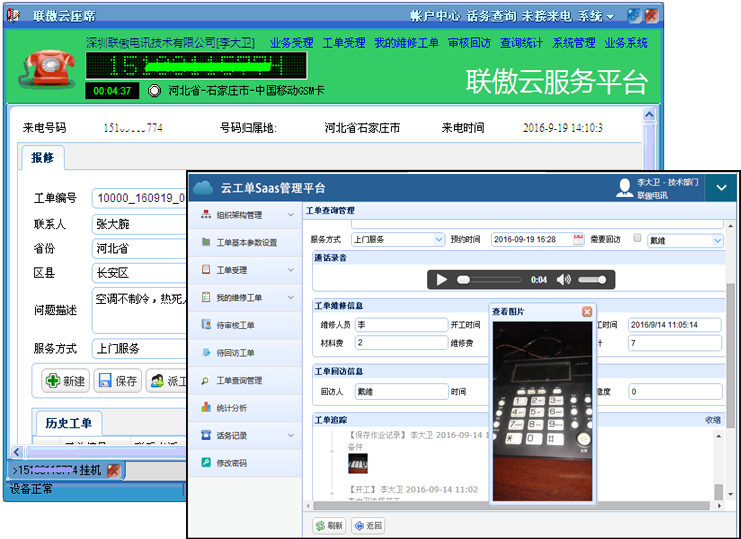Click the 返回 back button
This screenshot has height=539, width=741.
pos(367,526)
